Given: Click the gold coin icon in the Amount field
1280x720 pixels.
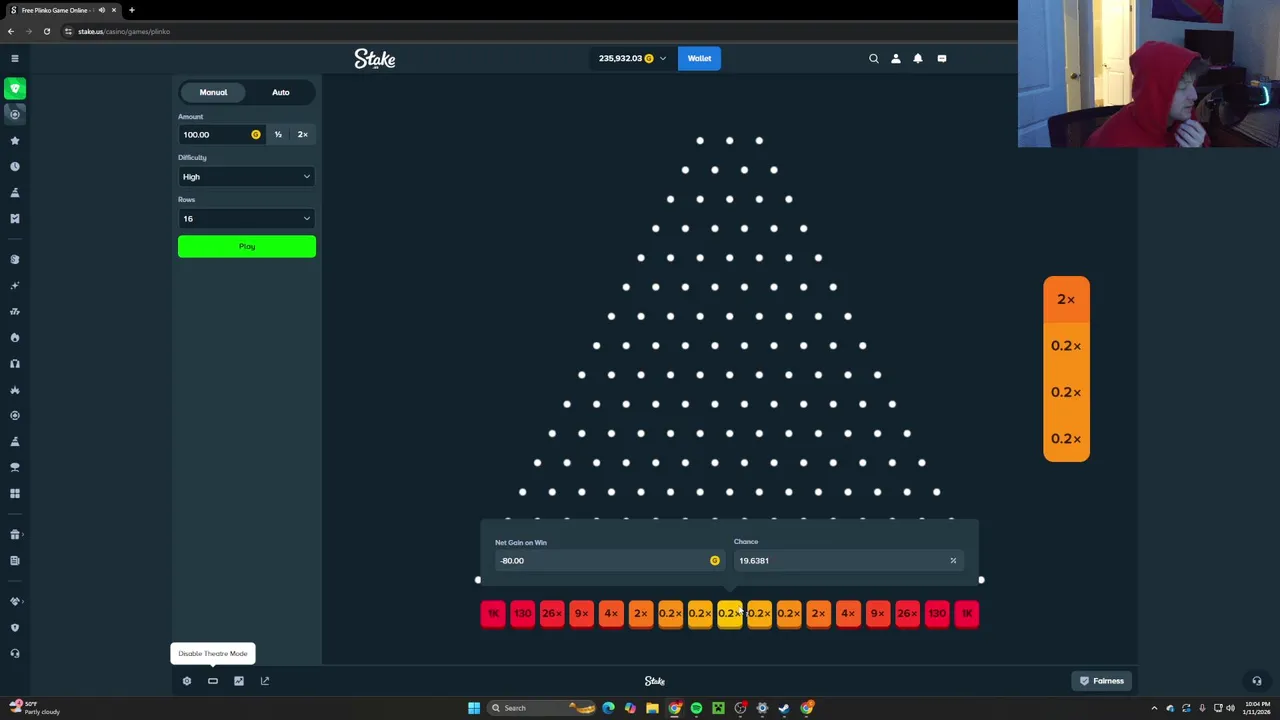Looking at the screenshot, I should click(256, 134).
